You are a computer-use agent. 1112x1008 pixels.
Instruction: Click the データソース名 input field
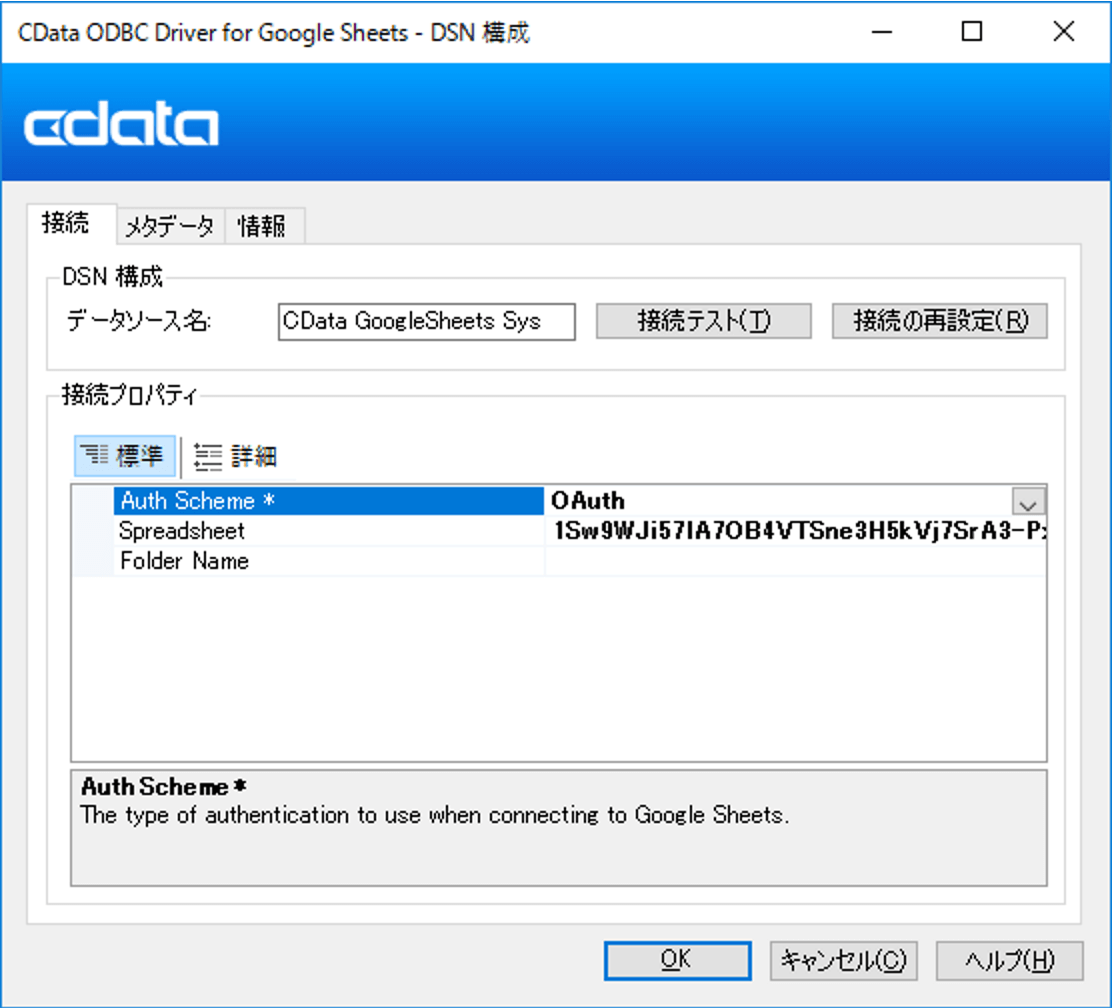coord(426,321)
